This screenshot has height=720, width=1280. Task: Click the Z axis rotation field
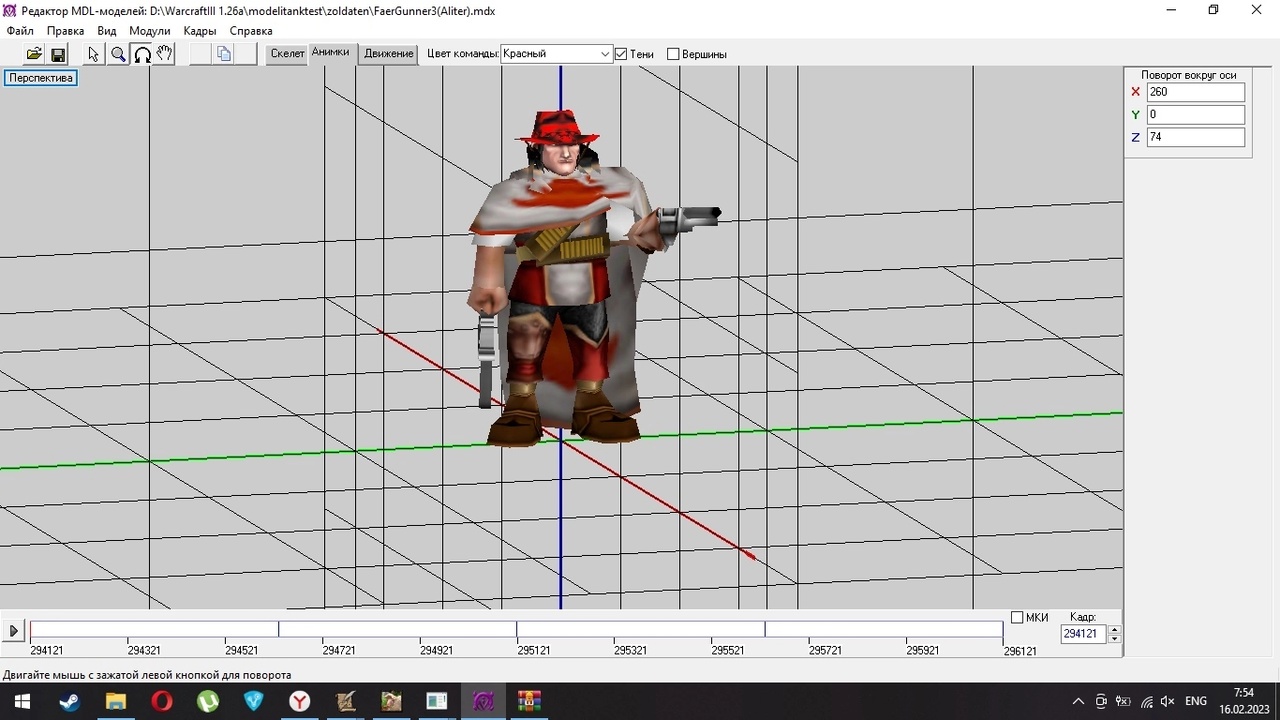pos(1196,137)
